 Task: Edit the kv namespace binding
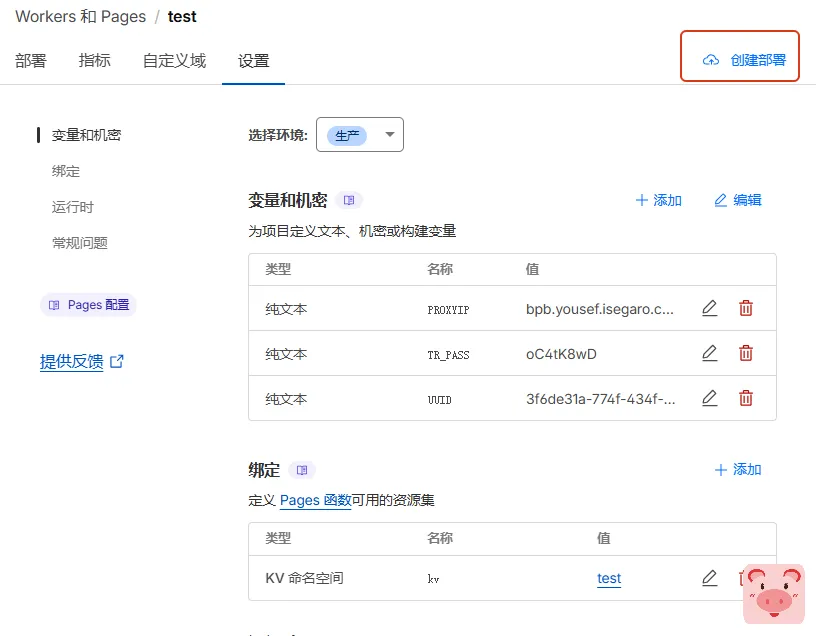point(709,577)
